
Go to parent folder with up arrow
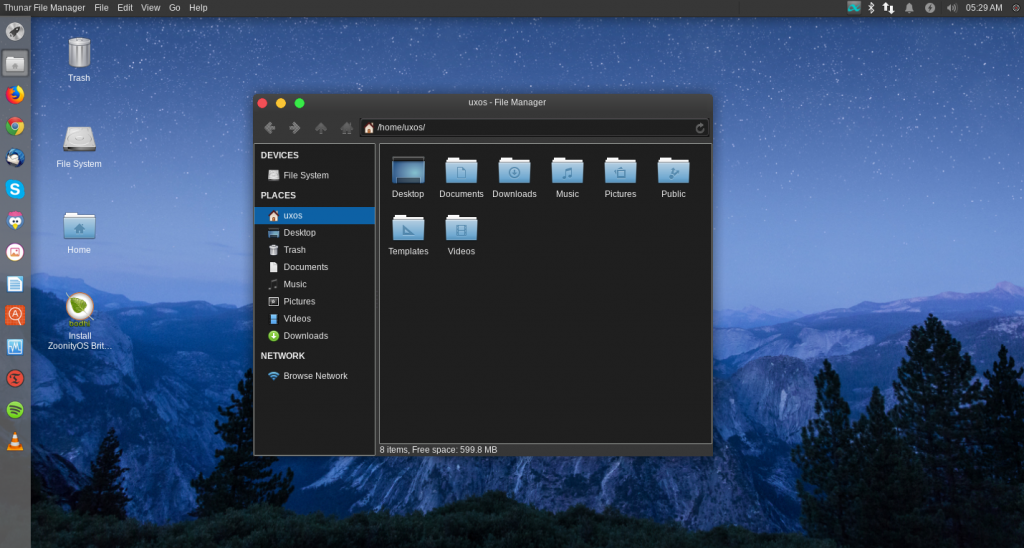[321, 128]
